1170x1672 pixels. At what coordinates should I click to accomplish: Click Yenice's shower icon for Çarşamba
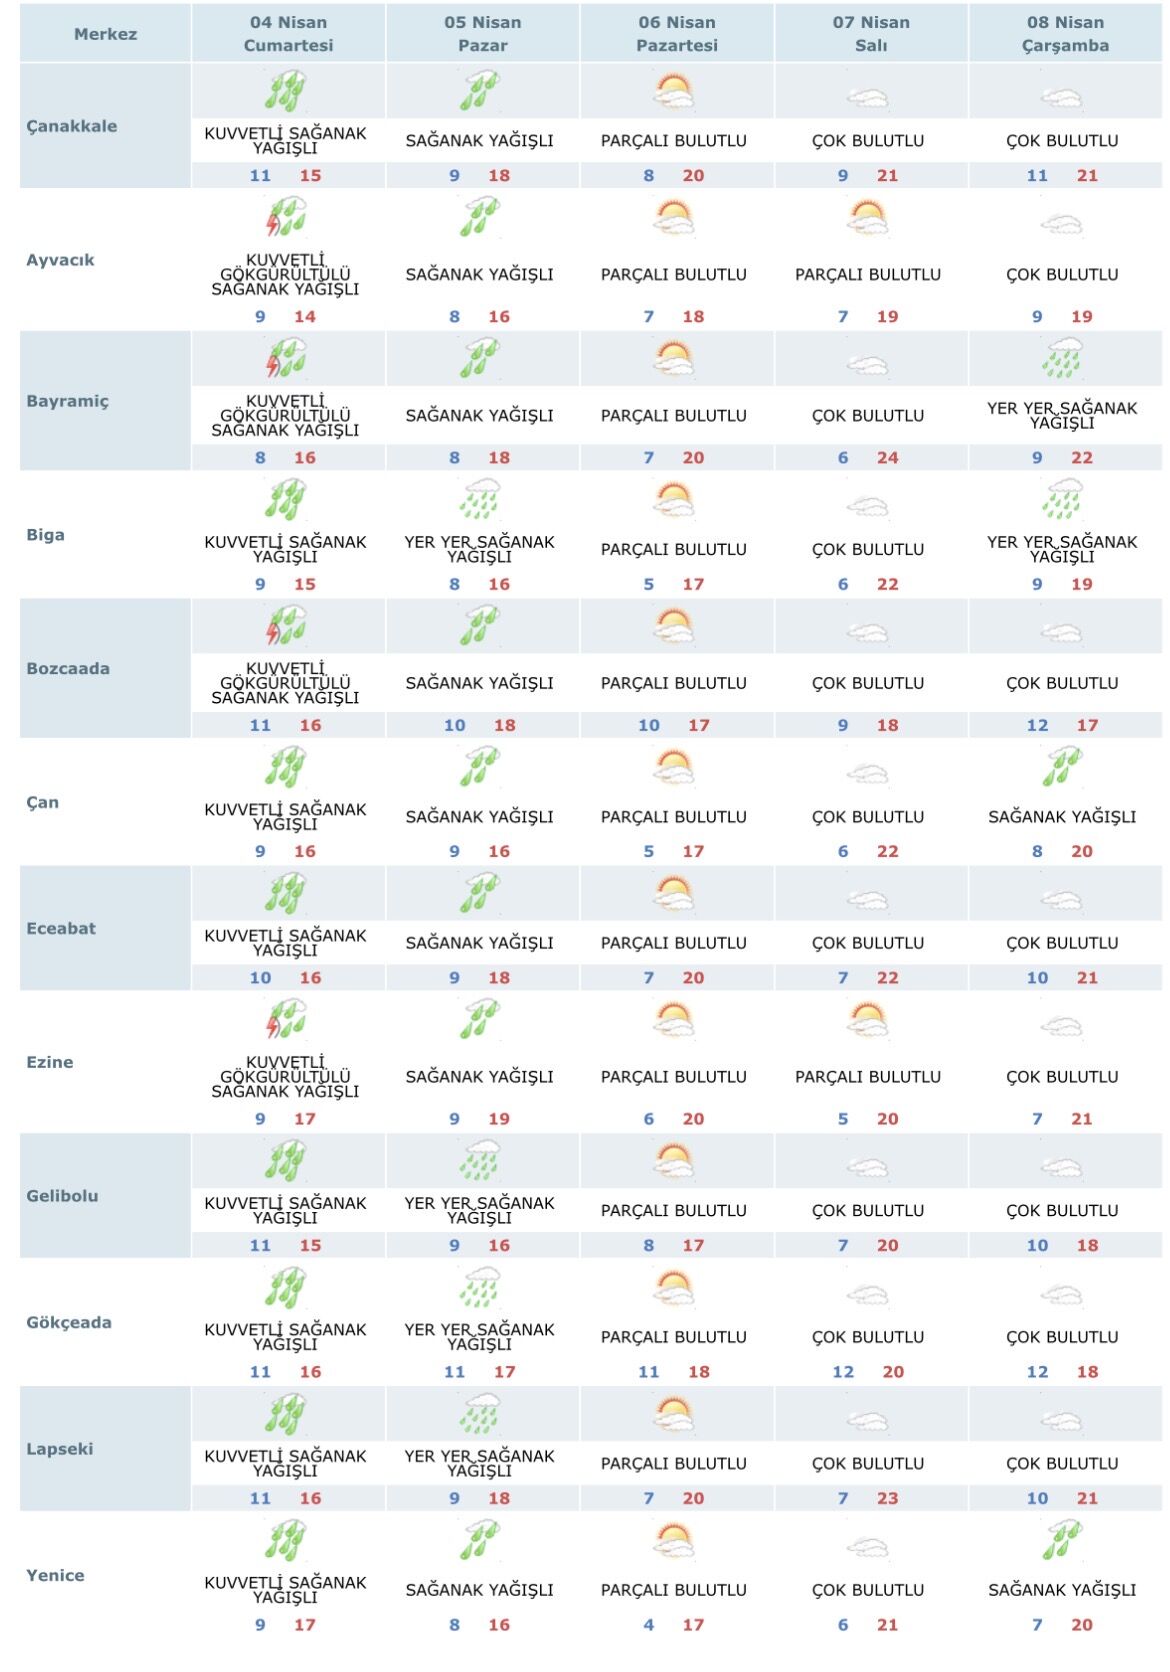(1062, 1540)
